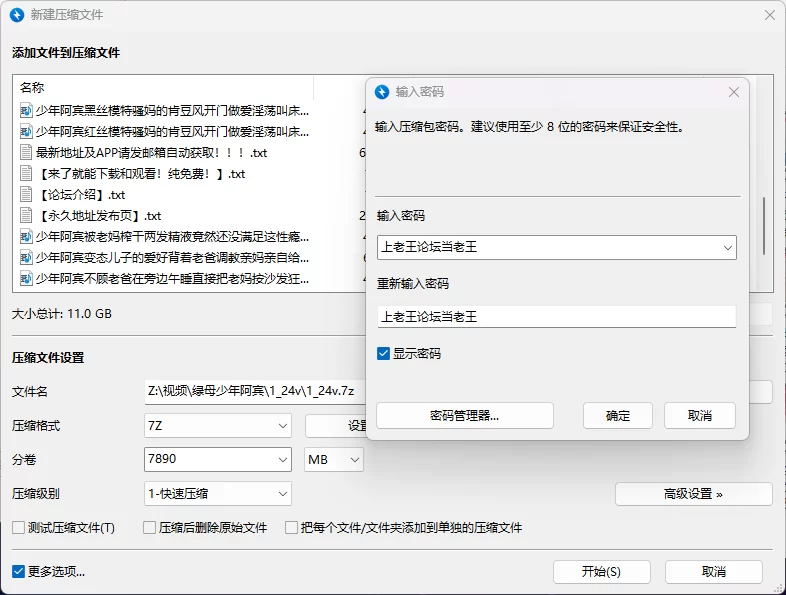The height and width of the screenshot is (595, 786).
Task: Click the 重新输入密码 text field
Action: coord(556,317)
